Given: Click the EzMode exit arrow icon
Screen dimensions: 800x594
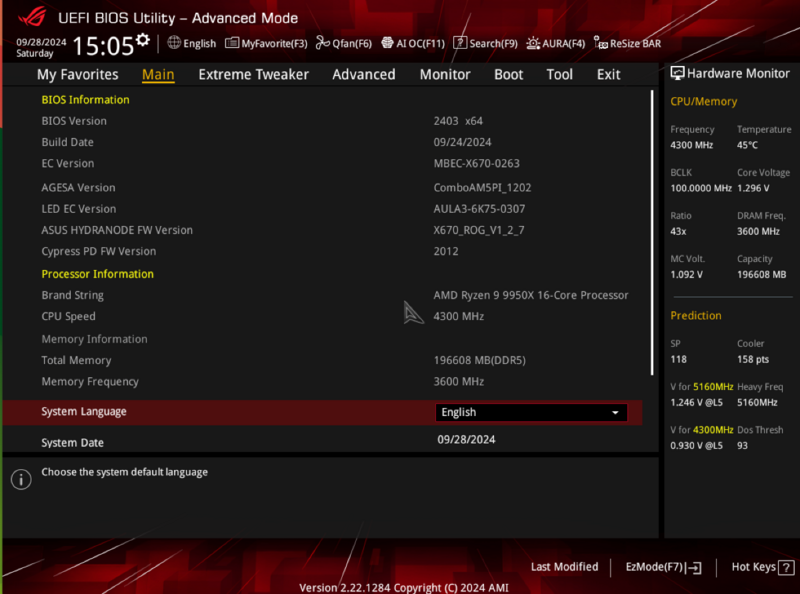Looking at the screenshot, I should point(694,567).
